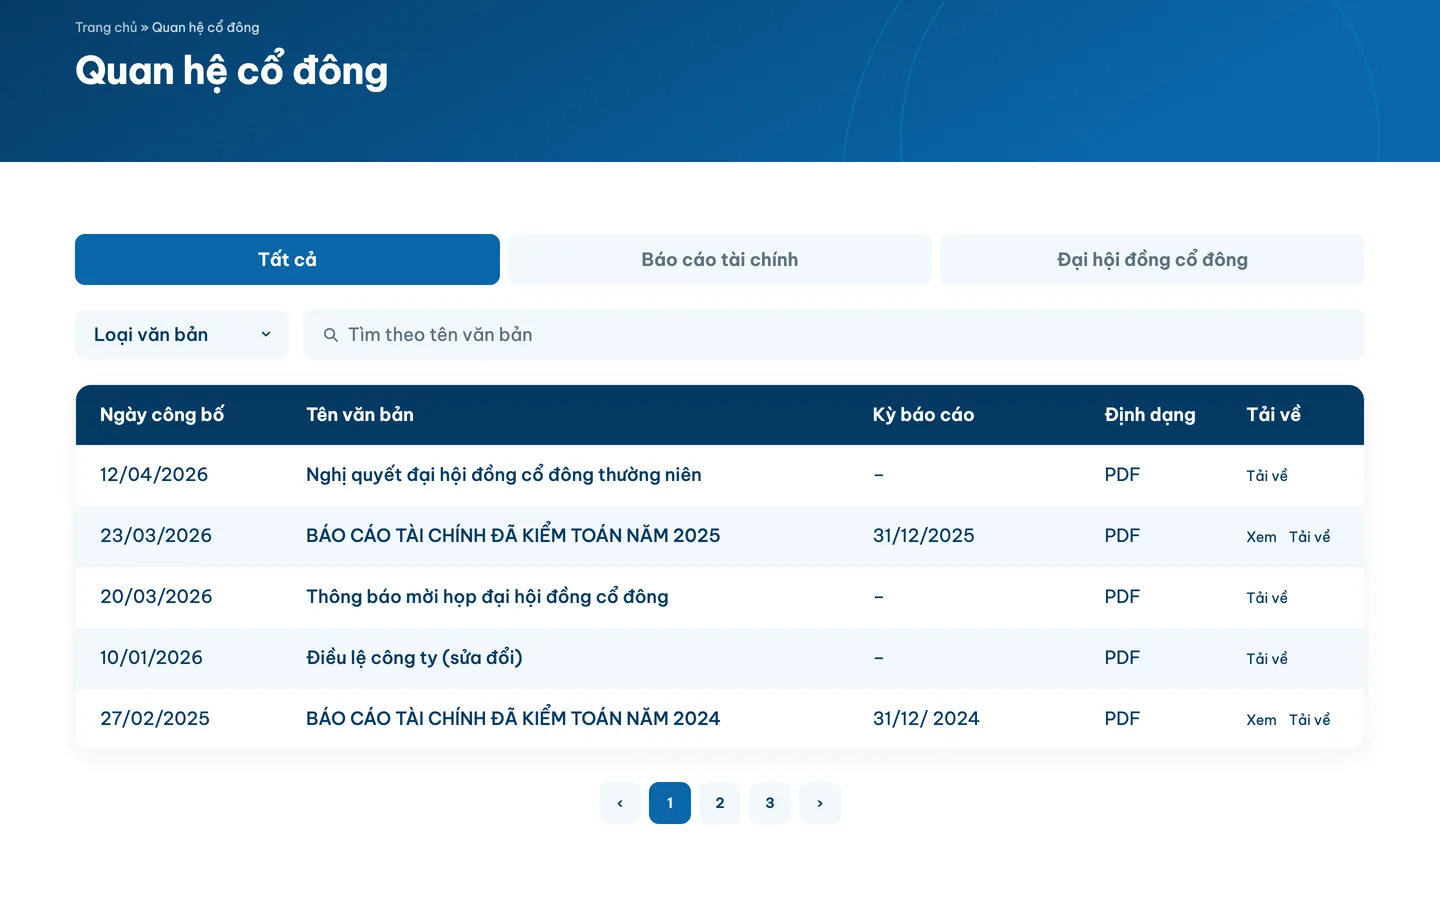Screen dimensions: 1440x900
Task: Select the date 20/03/2026
Action: (156, 597)
